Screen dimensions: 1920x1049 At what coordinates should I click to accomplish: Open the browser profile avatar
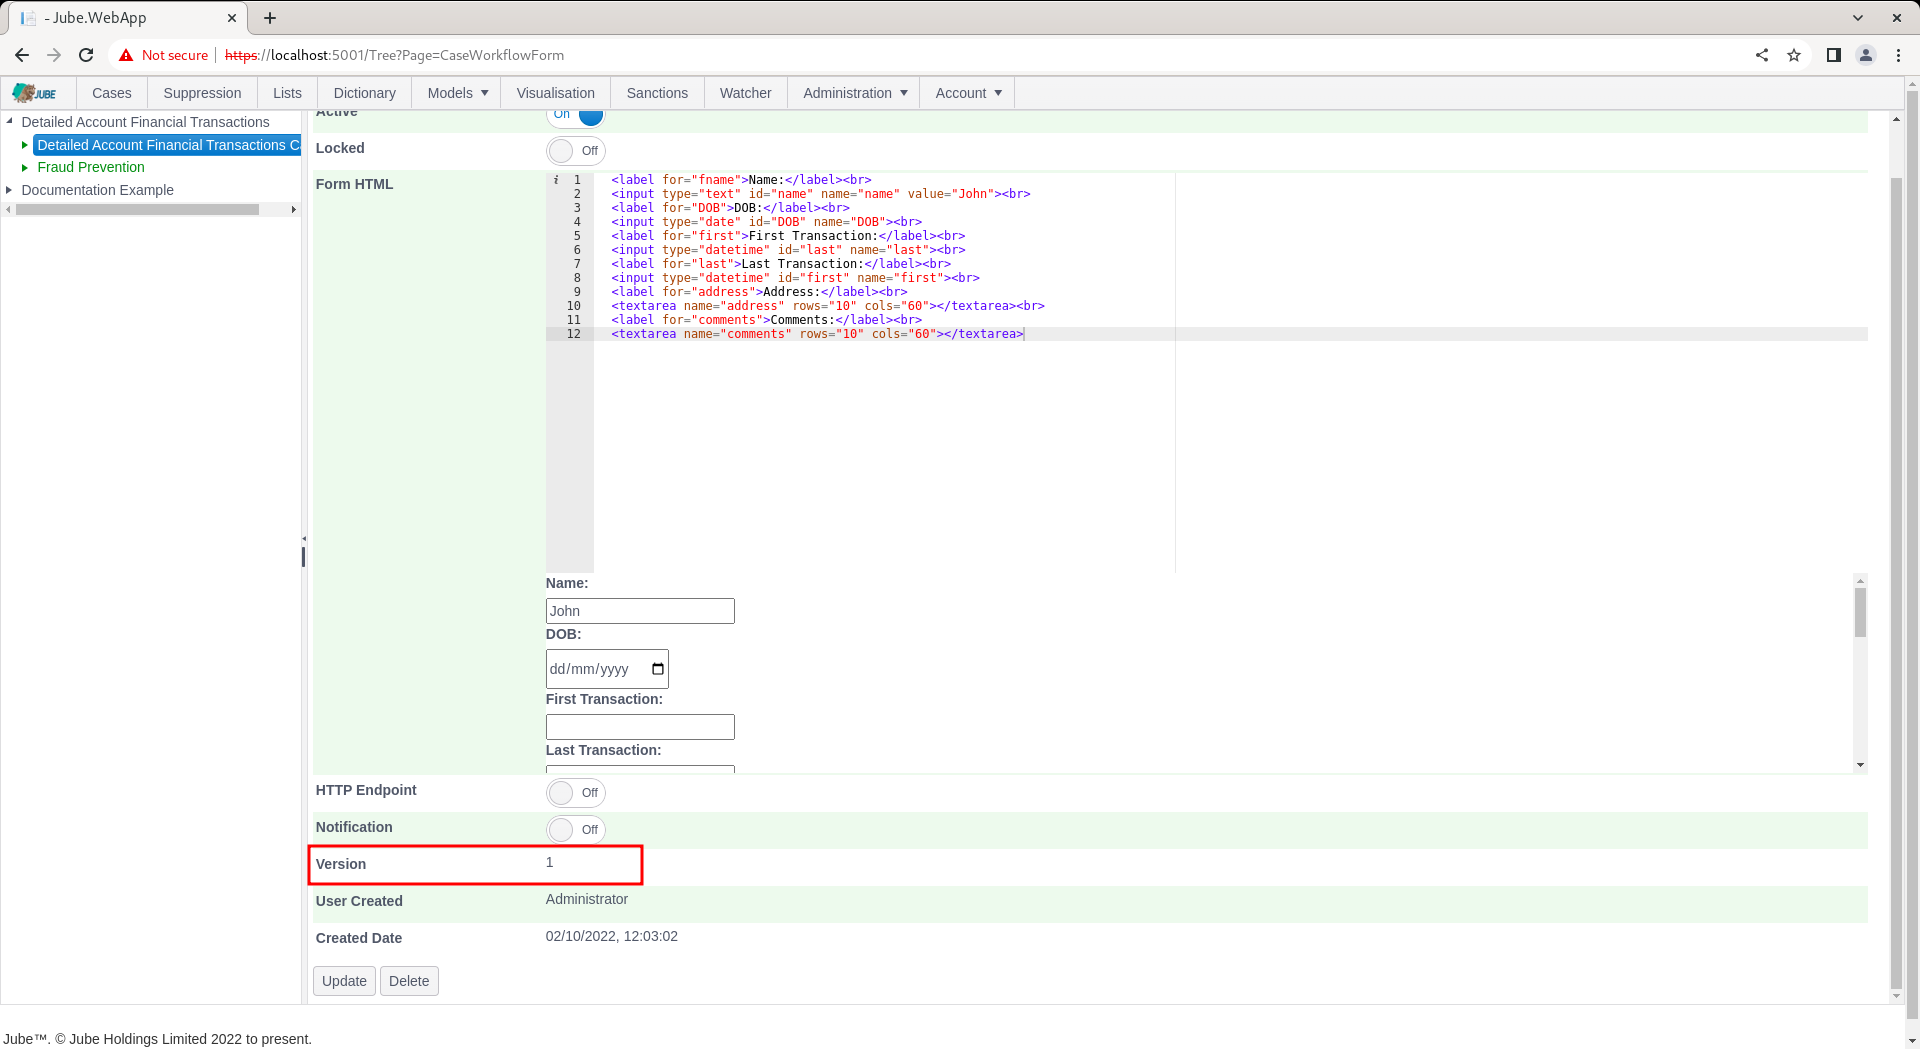[1866, 55]
